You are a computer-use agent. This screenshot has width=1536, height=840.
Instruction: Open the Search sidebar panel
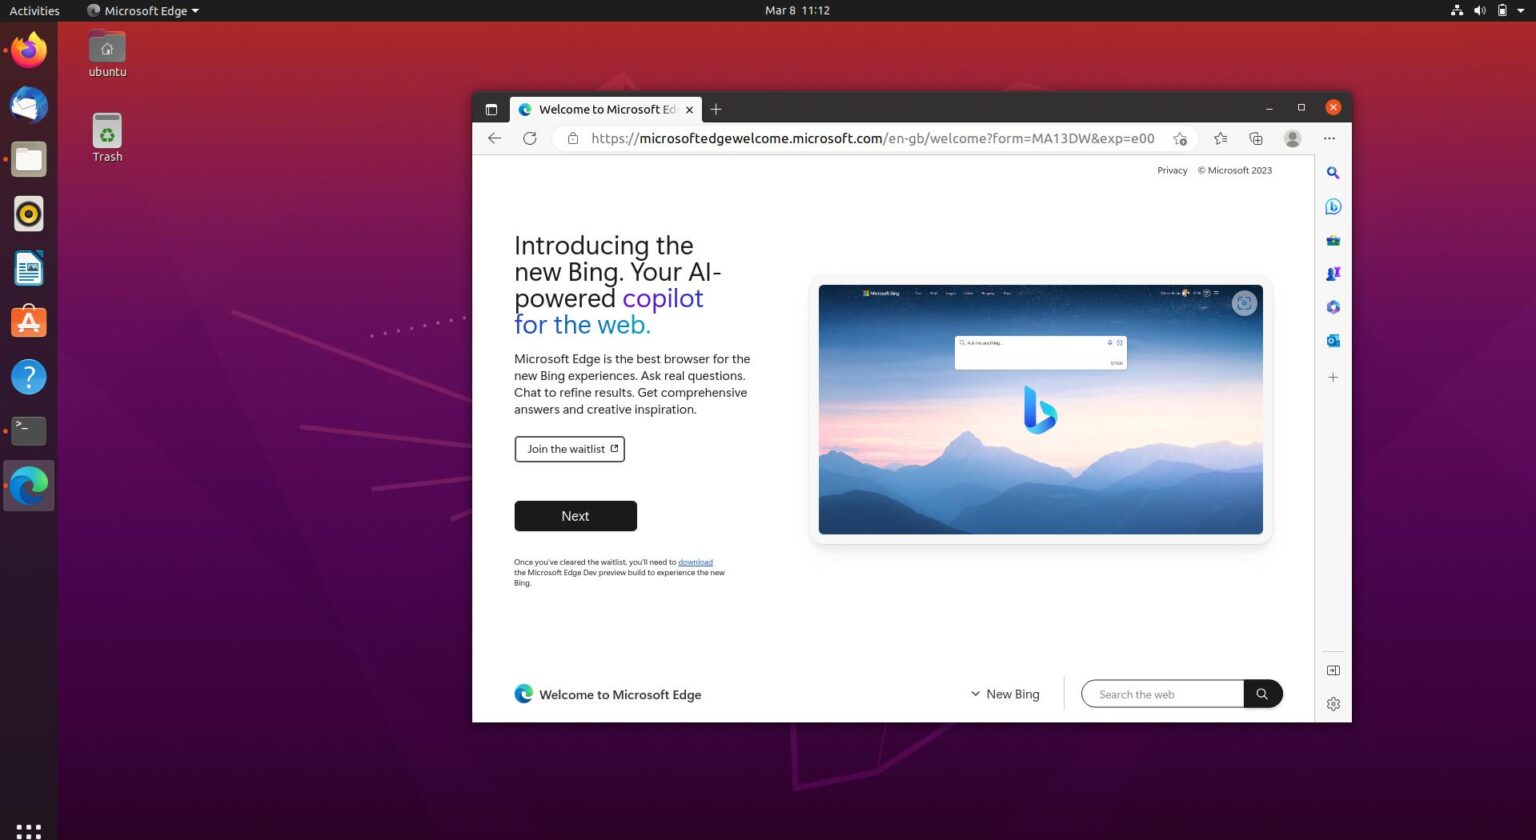tap(1333, 172)
